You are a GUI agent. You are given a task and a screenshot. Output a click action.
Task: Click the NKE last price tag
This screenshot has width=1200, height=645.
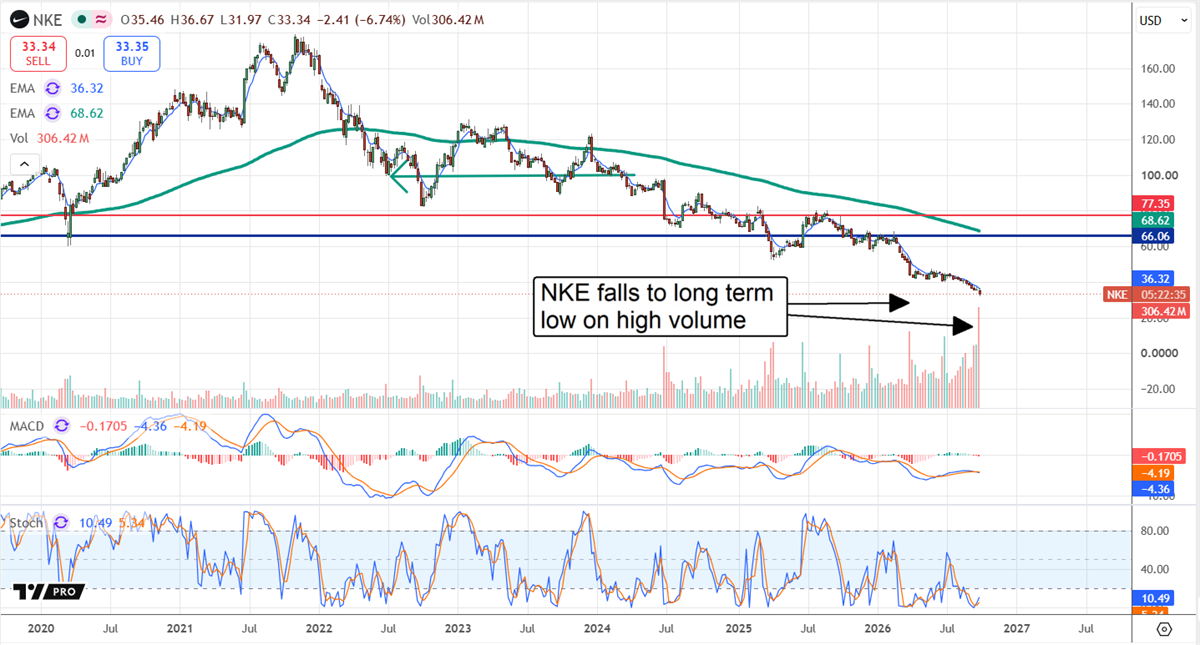pos(1117,294)
